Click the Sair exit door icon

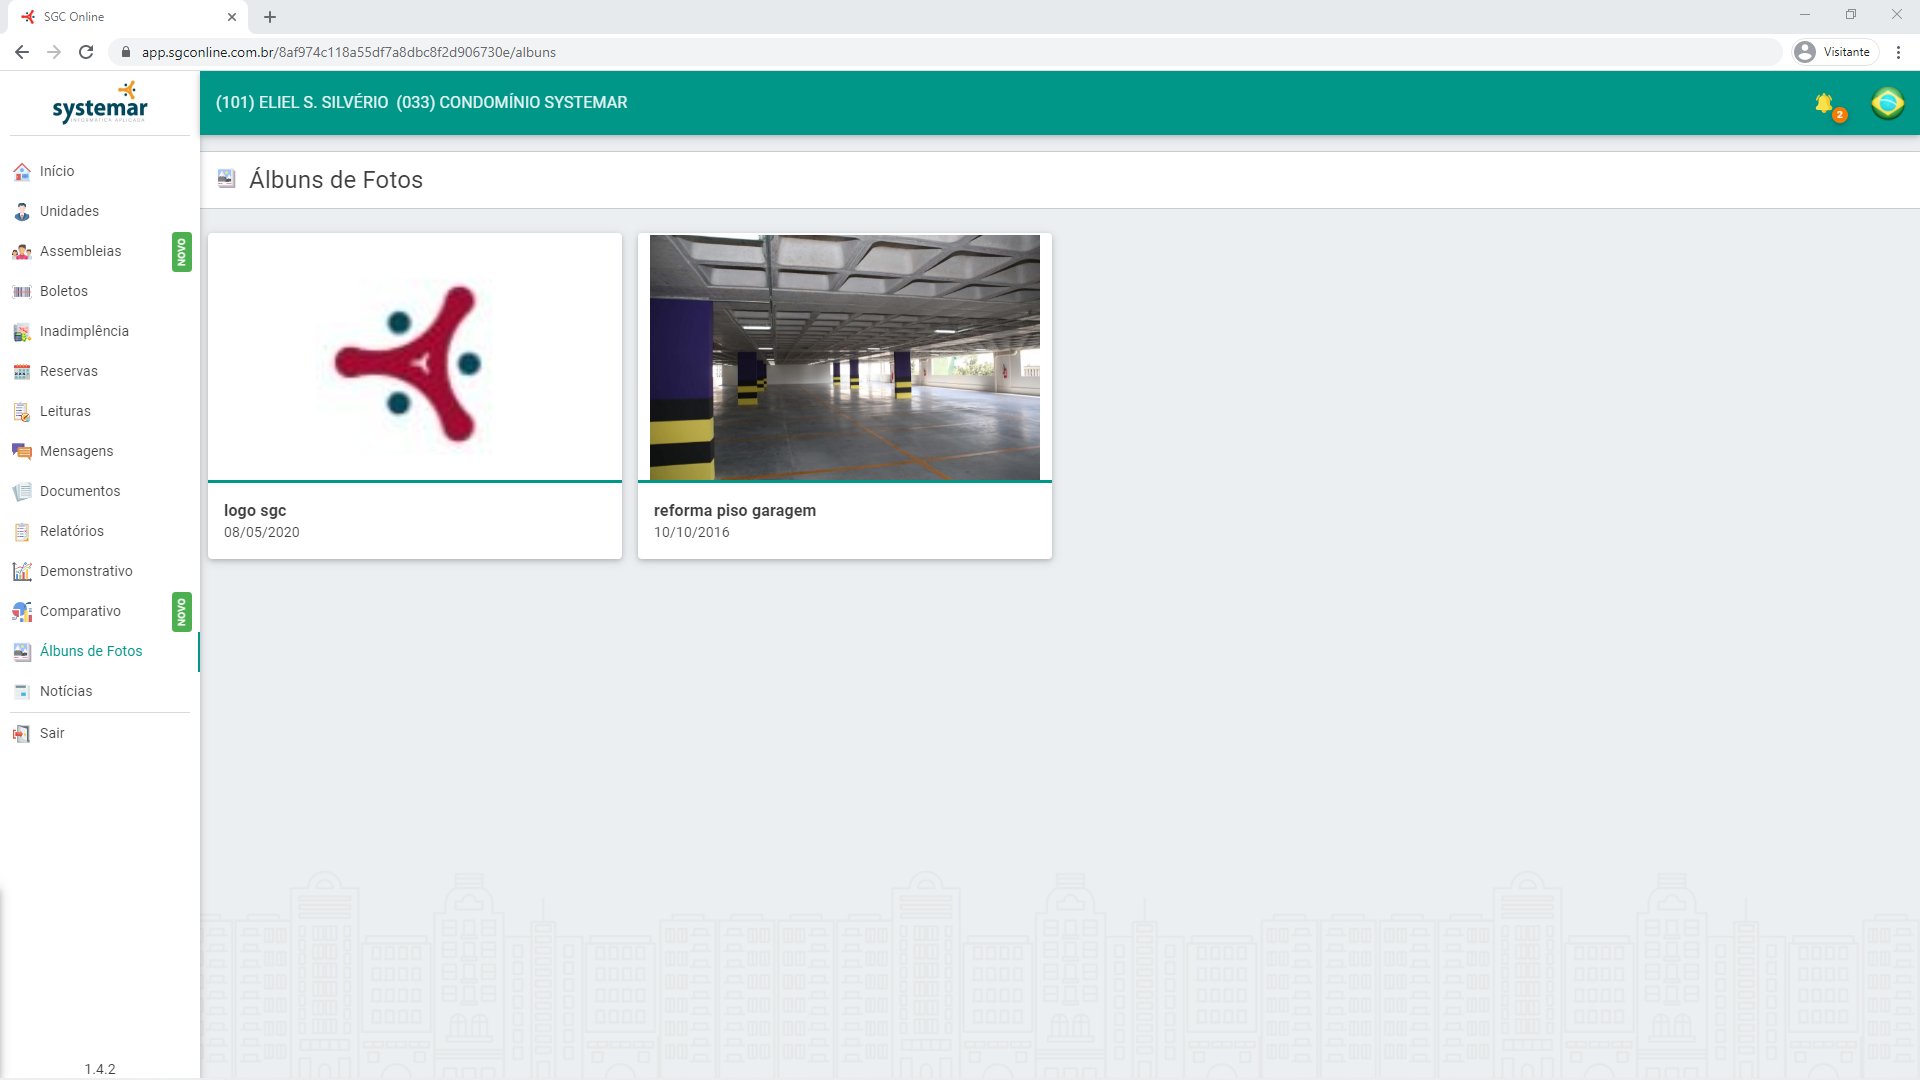[22, 734]
